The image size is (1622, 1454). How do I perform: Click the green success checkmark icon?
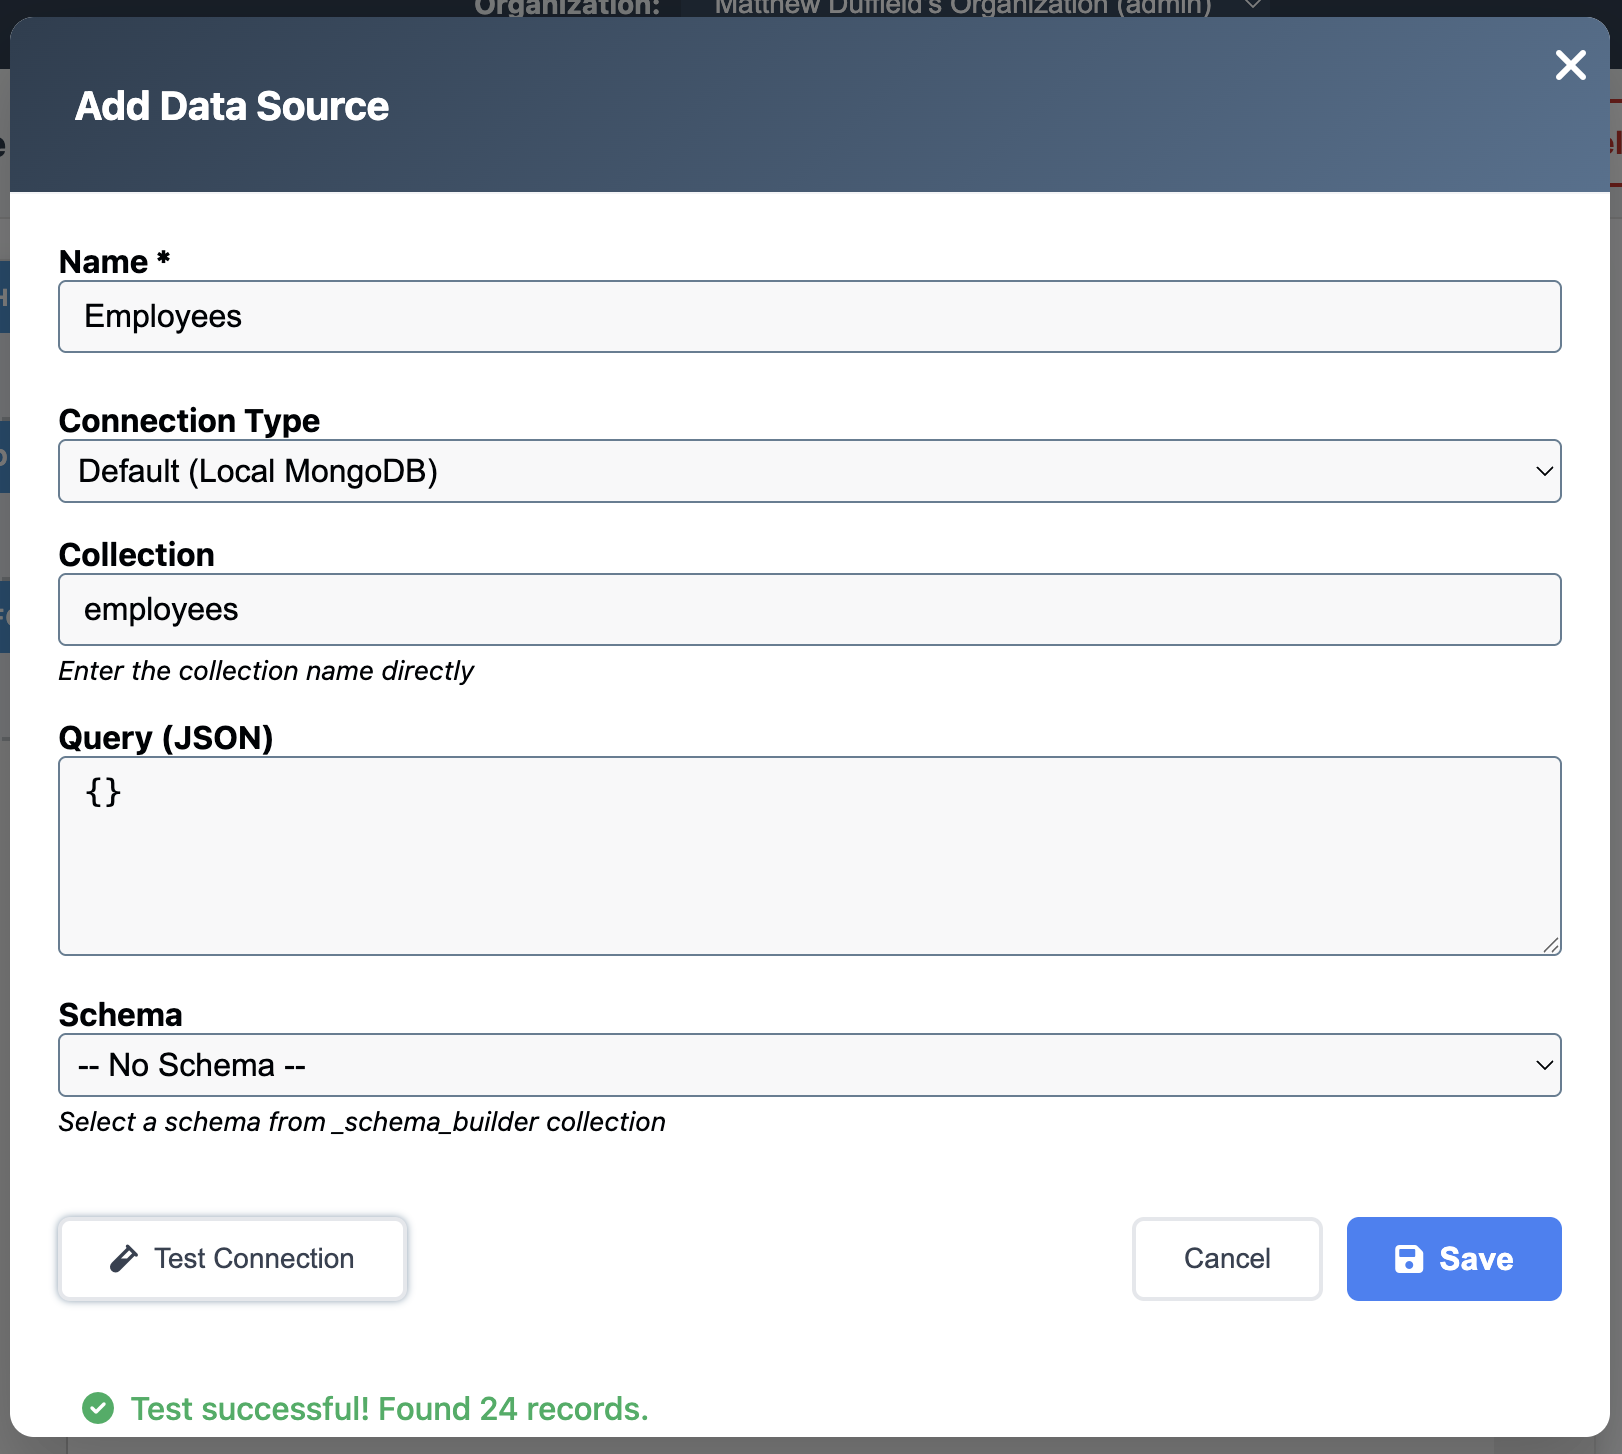click(97, 1408)
